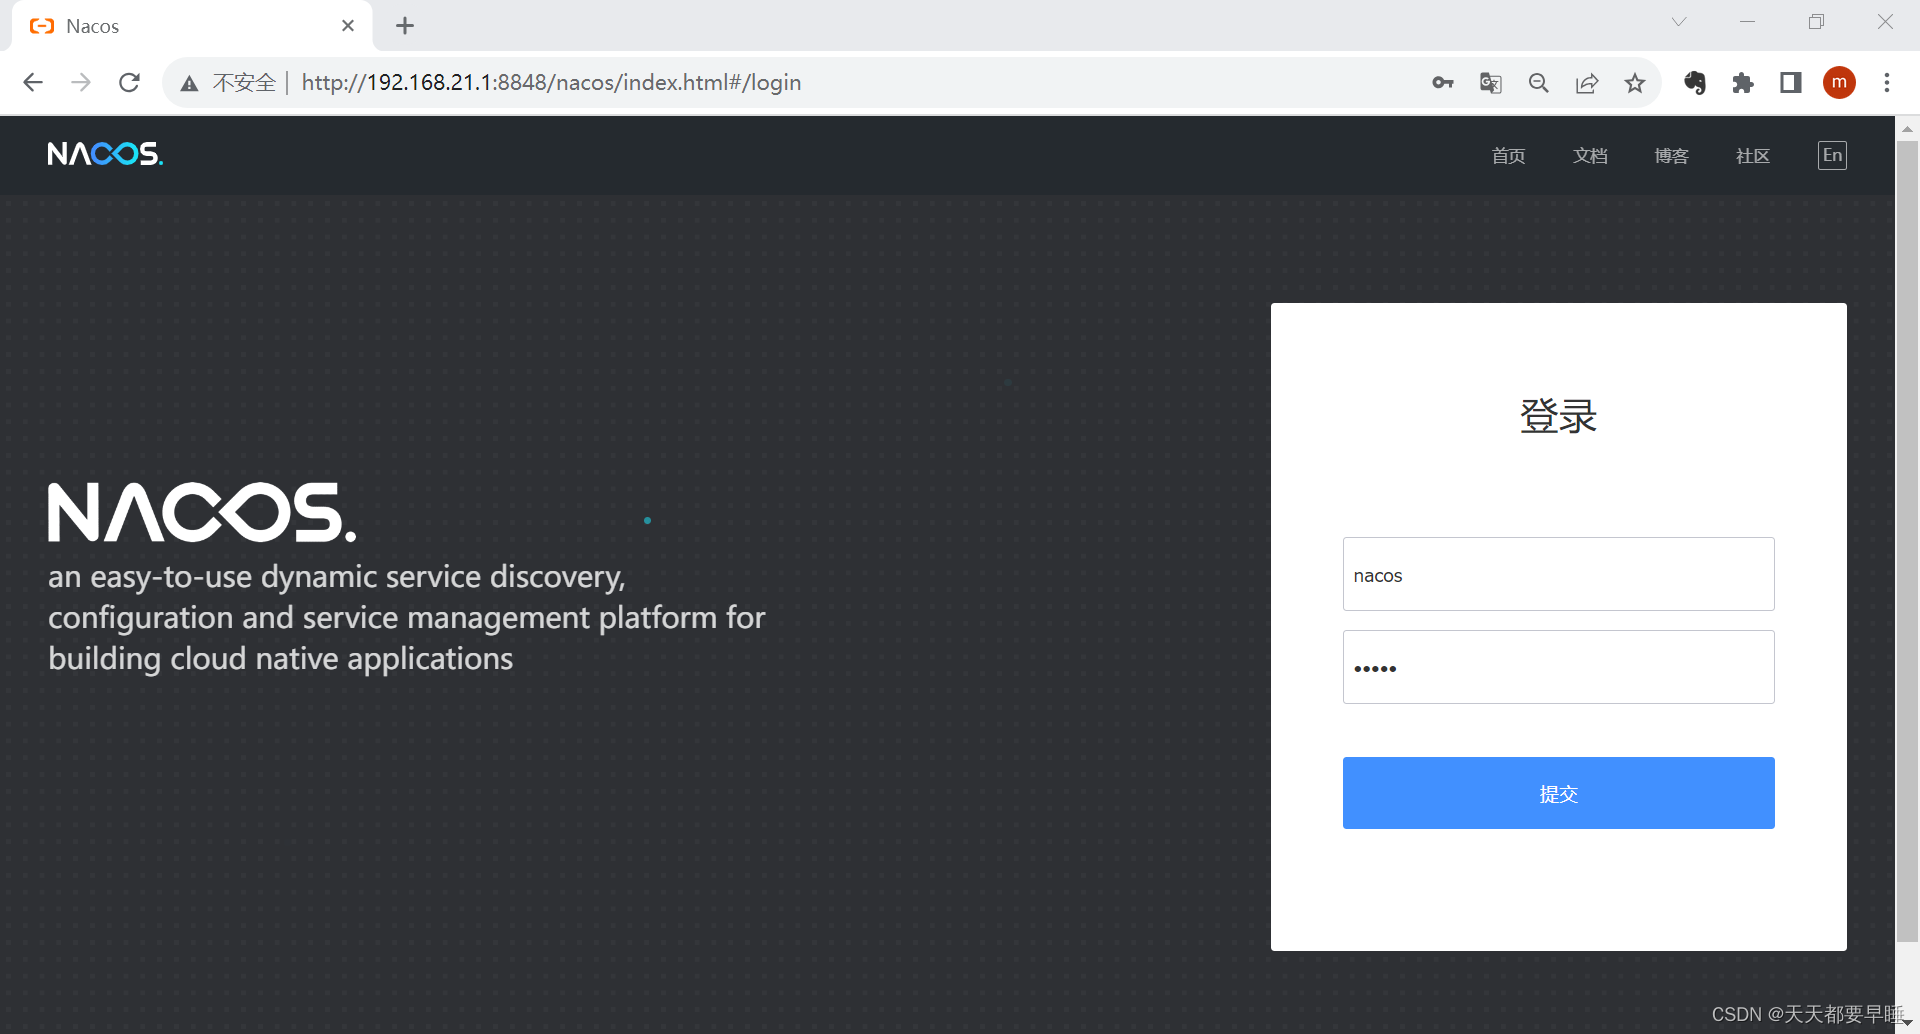Screen dimensions: 1920x1034
Task: Click the reading mode sidebar icon
Action: click(x=1790, y=83)
